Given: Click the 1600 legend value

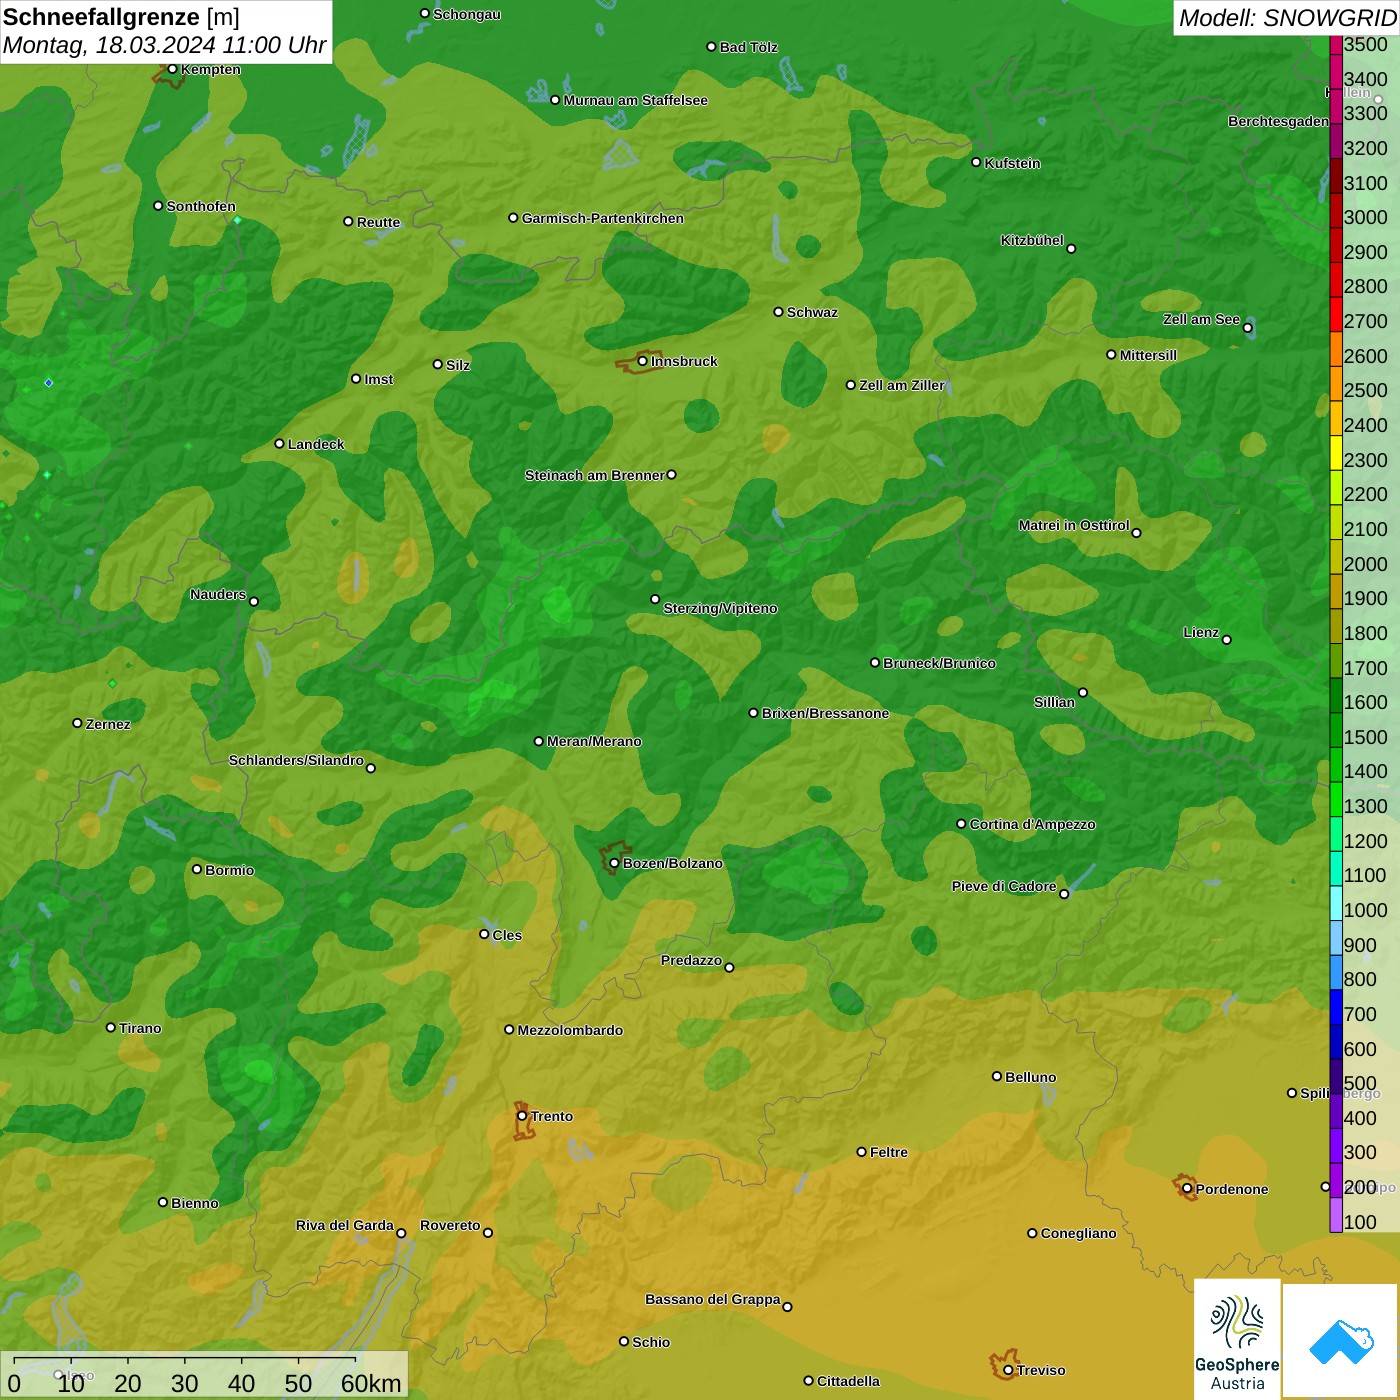Looking at the screenshot, I should tap(1366, 702).
